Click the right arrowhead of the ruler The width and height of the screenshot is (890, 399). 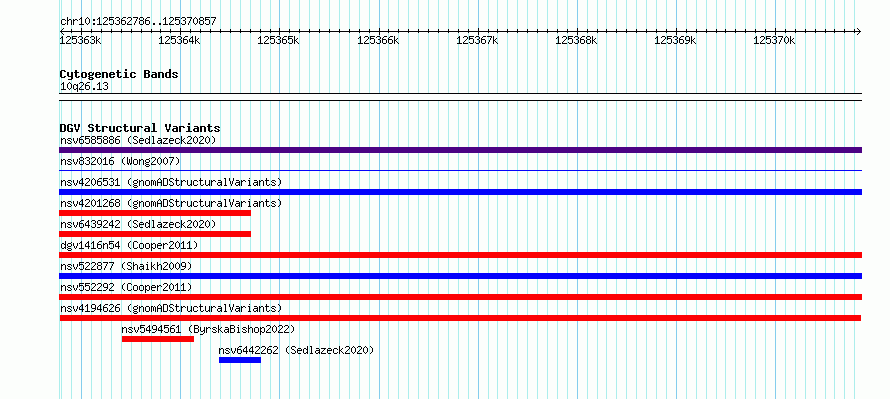pyautogui.click(x=859, y=31)
